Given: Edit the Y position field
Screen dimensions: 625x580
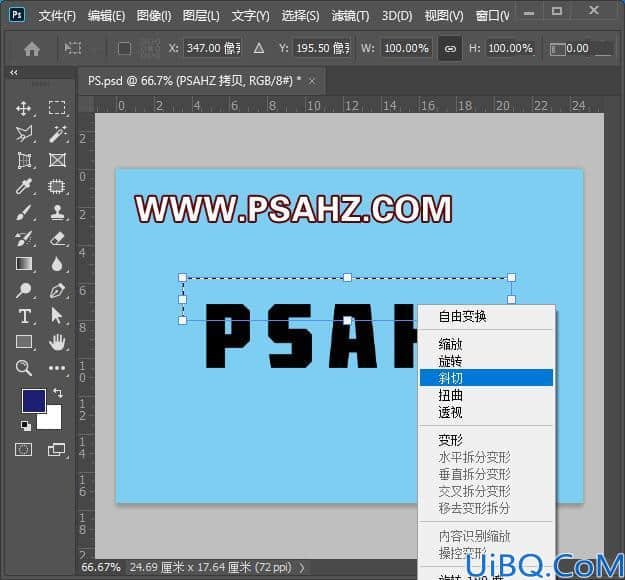Looking at the screenshot, I should pos(322,49).
